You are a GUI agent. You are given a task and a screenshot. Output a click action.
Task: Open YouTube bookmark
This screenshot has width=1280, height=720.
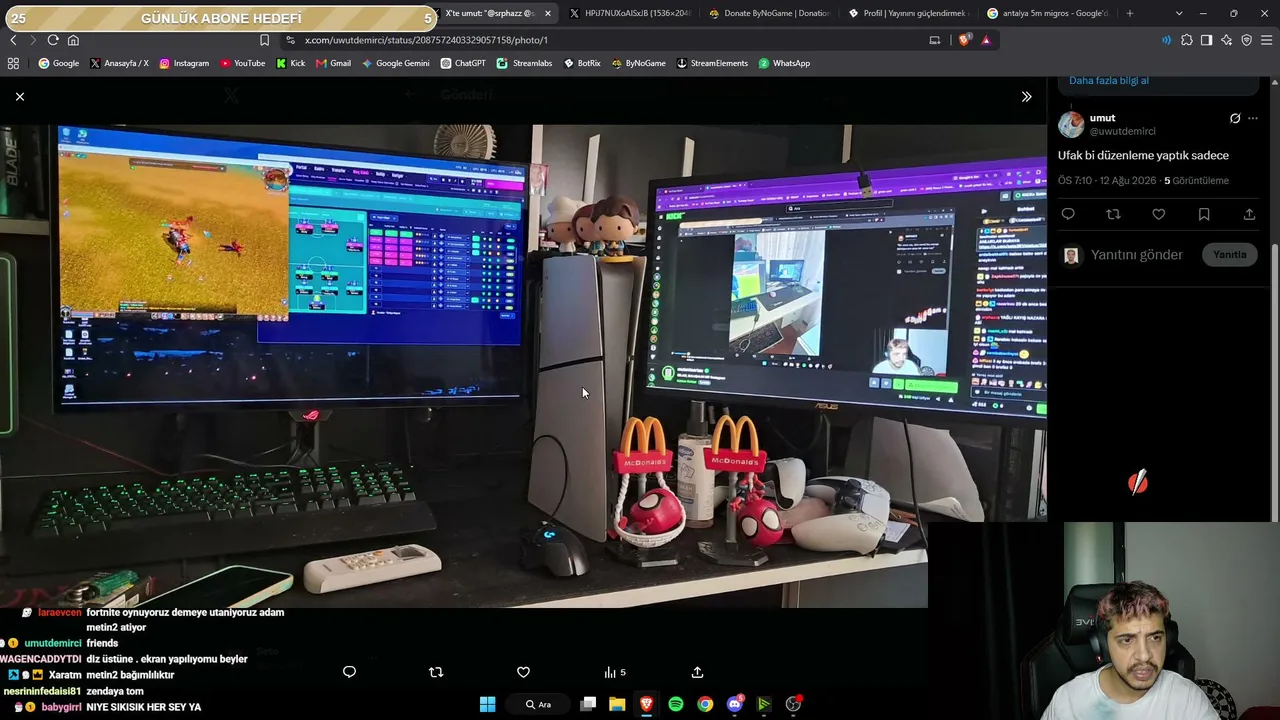(243, 63)
